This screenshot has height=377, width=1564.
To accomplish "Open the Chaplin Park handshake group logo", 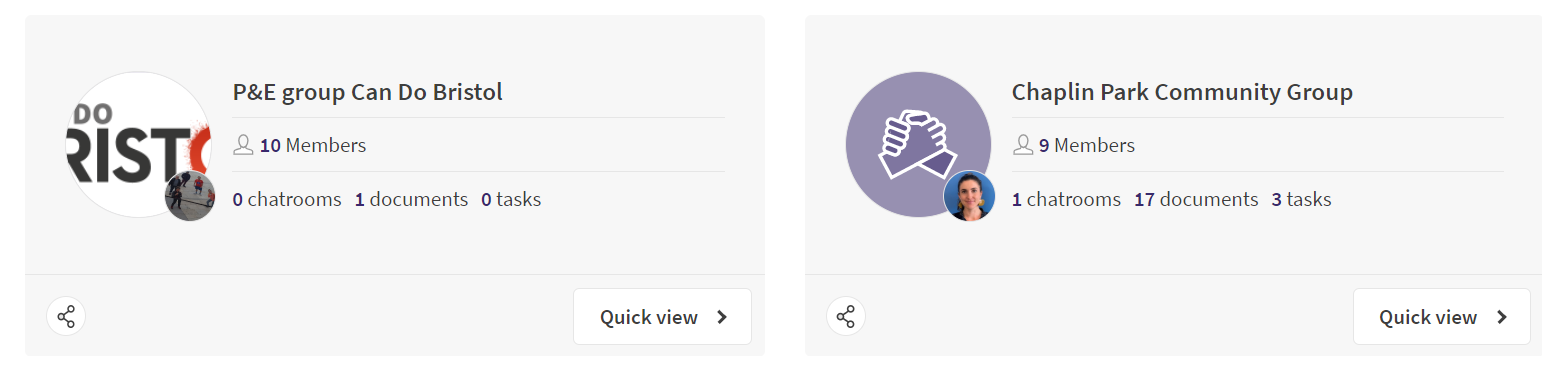I will [918, 145].
